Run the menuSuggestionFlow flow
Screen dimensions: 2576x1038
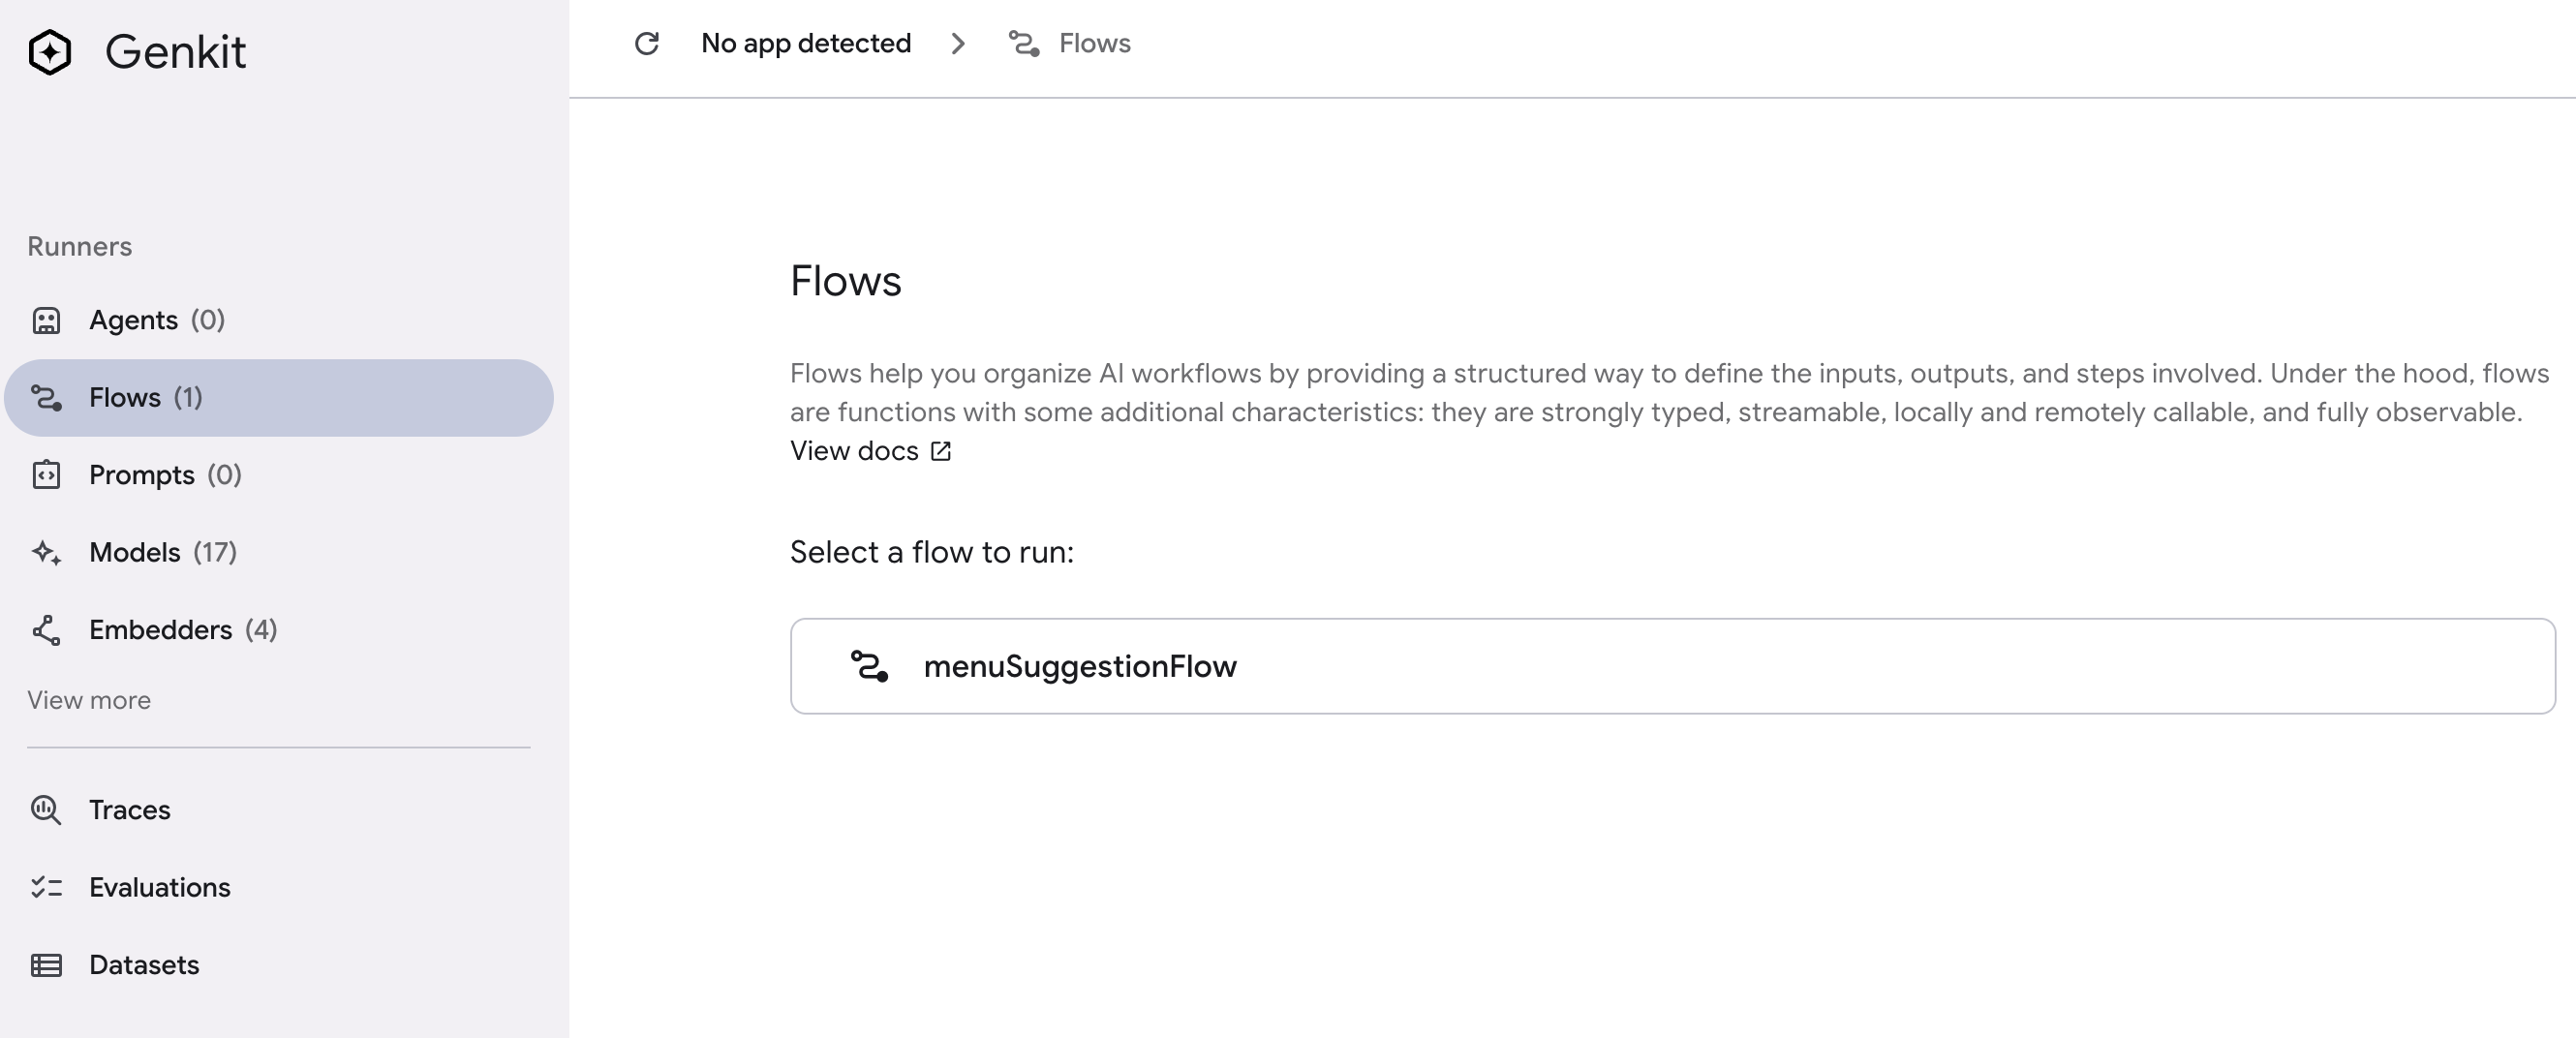1672,666
